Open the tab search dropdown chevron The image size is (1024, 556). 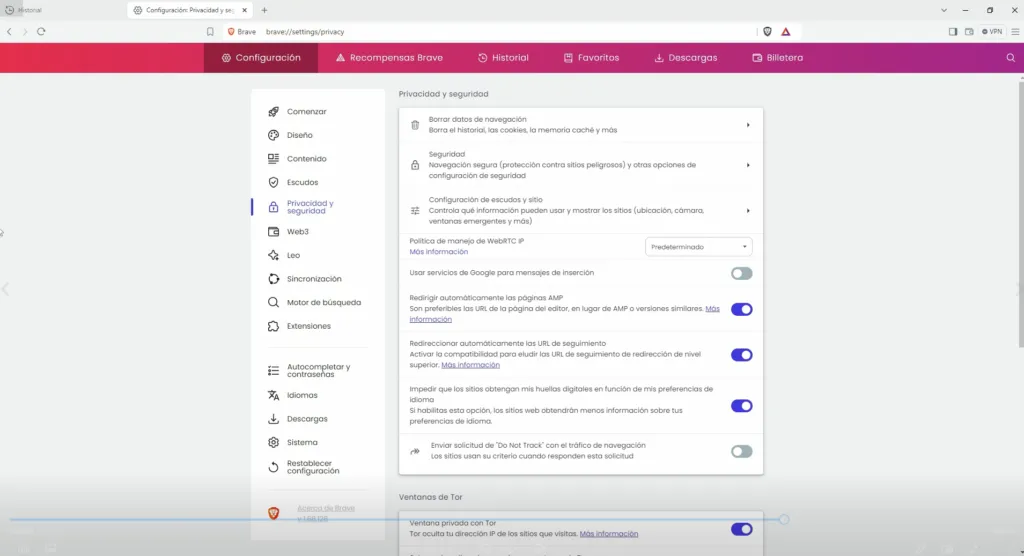[944, 10]
